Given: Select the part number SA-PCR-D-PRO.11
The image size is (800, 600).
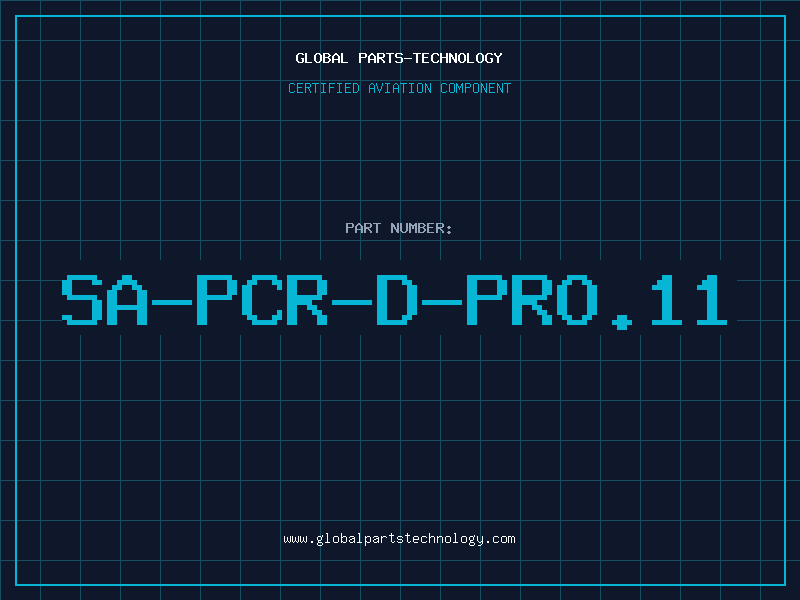Looking at the screenshot, I should (x=394, y=301).
